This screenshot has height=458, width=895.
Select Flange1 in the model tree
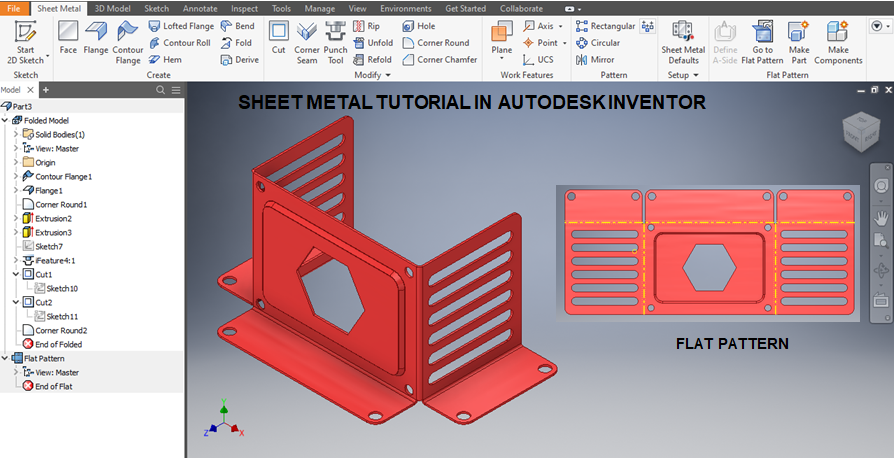click(x=42, y=190)
